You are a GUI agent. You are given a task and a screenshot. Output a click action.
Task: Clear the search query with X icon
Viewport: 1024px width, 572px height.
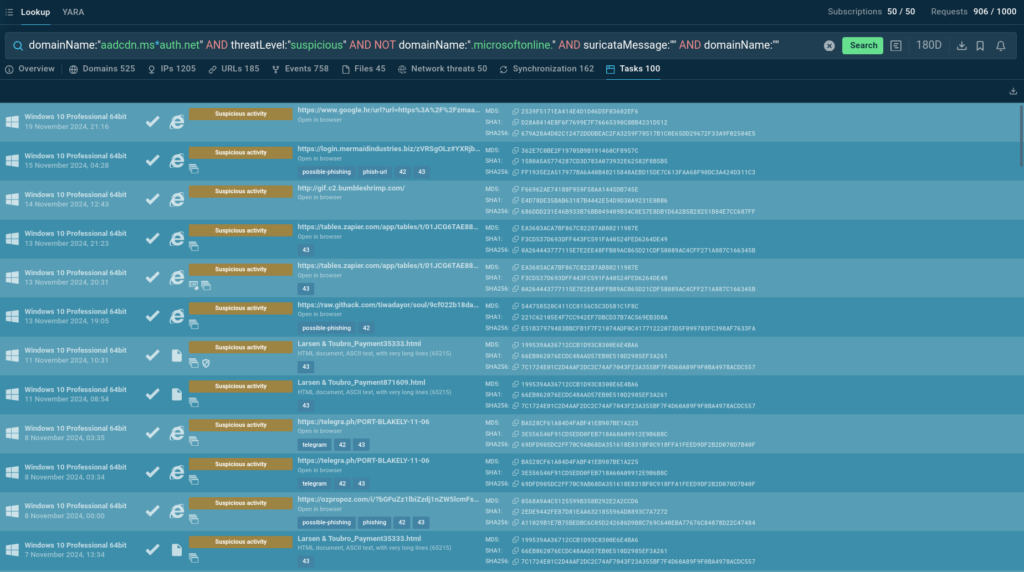[x=829, y=46]
